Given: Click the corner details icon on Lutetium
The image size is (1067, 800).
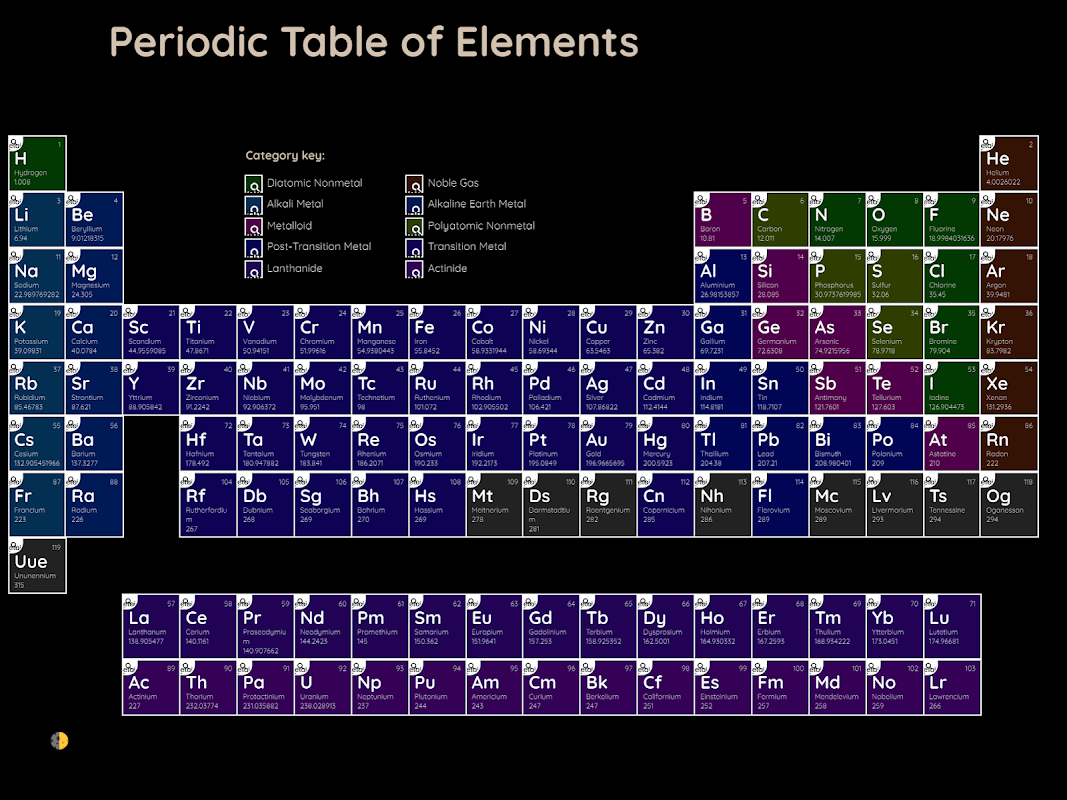Looking at the screenshot, I should click(x=930, y=602).
